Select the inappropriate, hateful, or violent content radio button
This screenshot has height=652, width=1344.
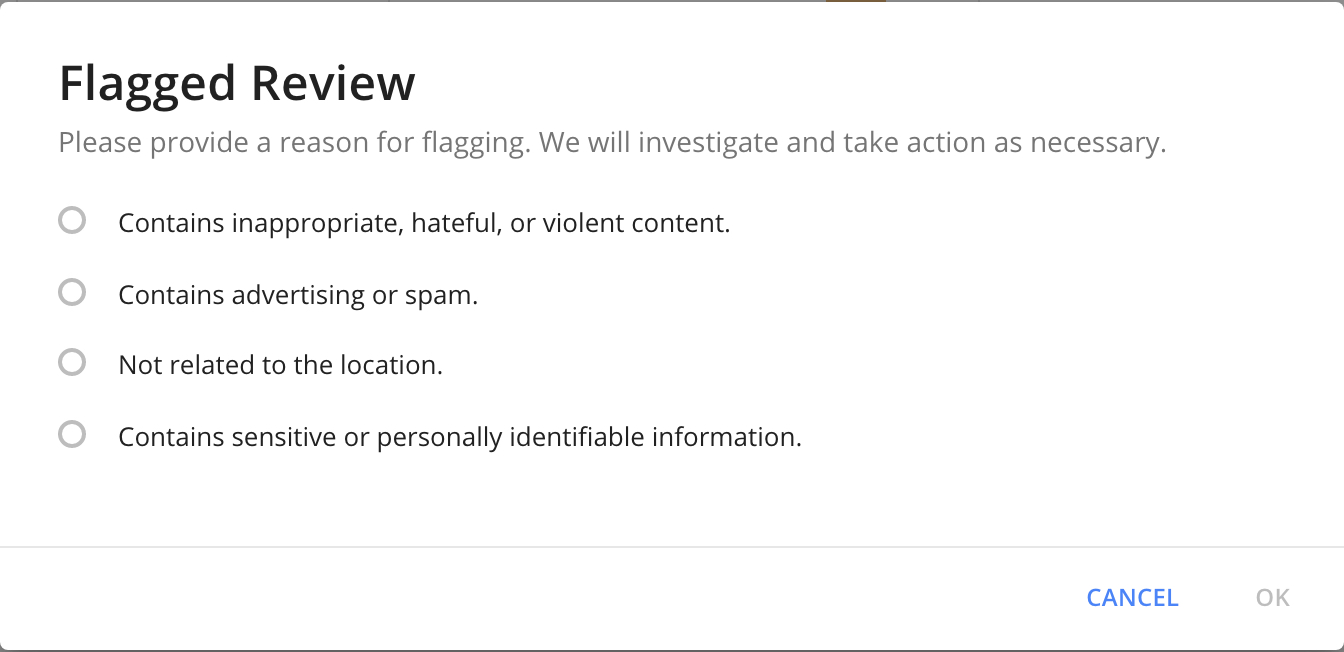72,220
